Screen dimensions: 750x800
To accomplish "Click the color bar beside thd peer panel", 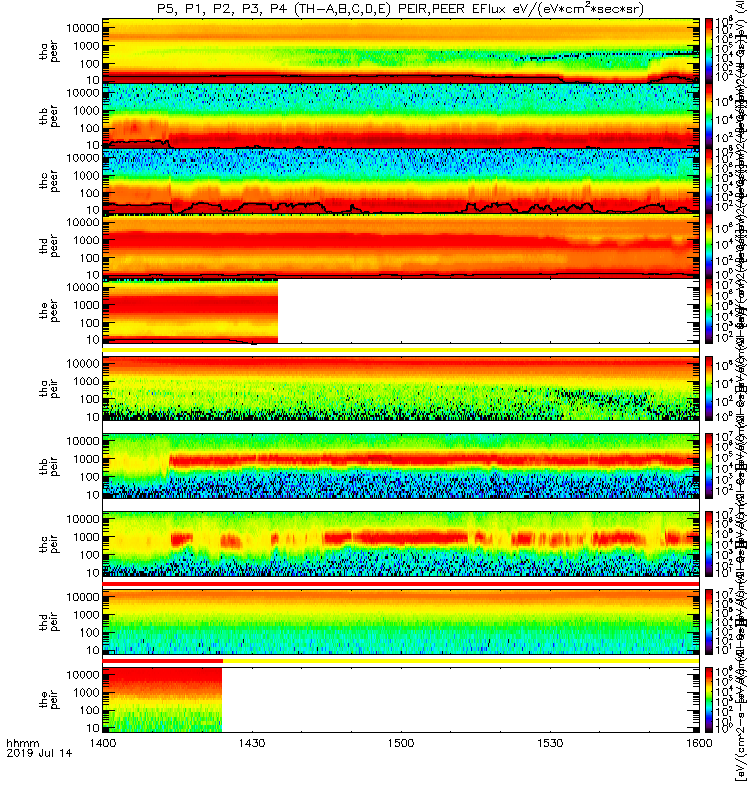I will (709, 245).
